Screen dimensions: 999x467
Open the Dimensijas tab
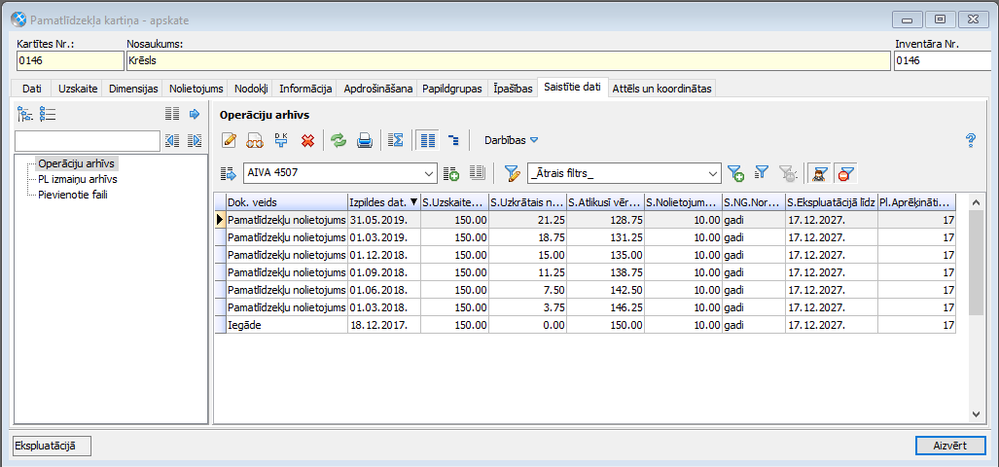point(133,89)
